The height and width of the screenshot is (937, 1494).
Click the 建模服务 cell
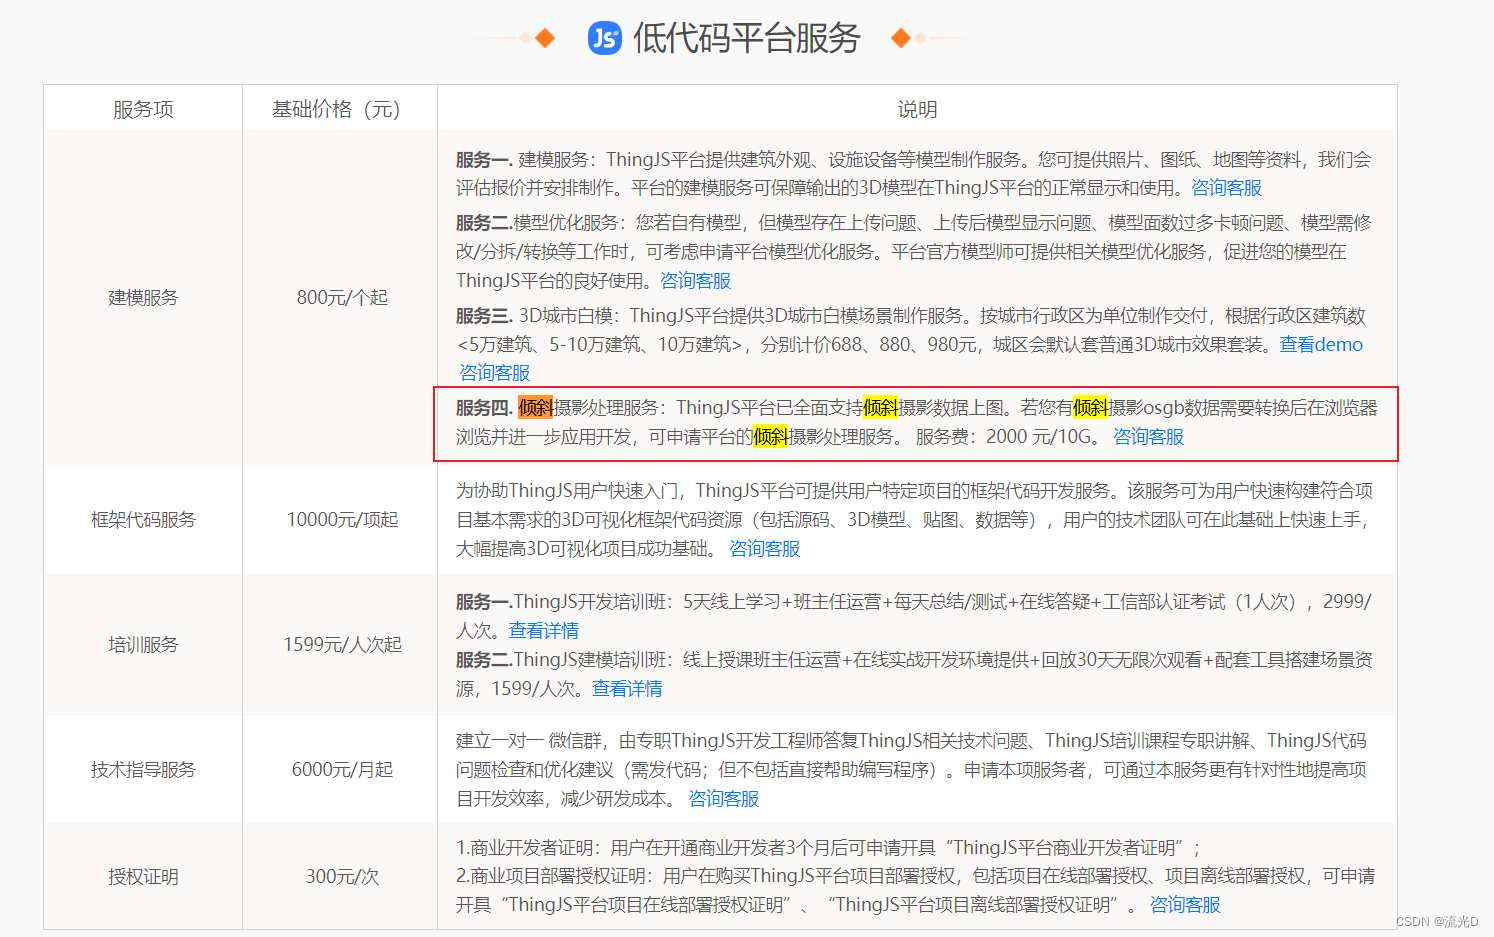point(143,297)
